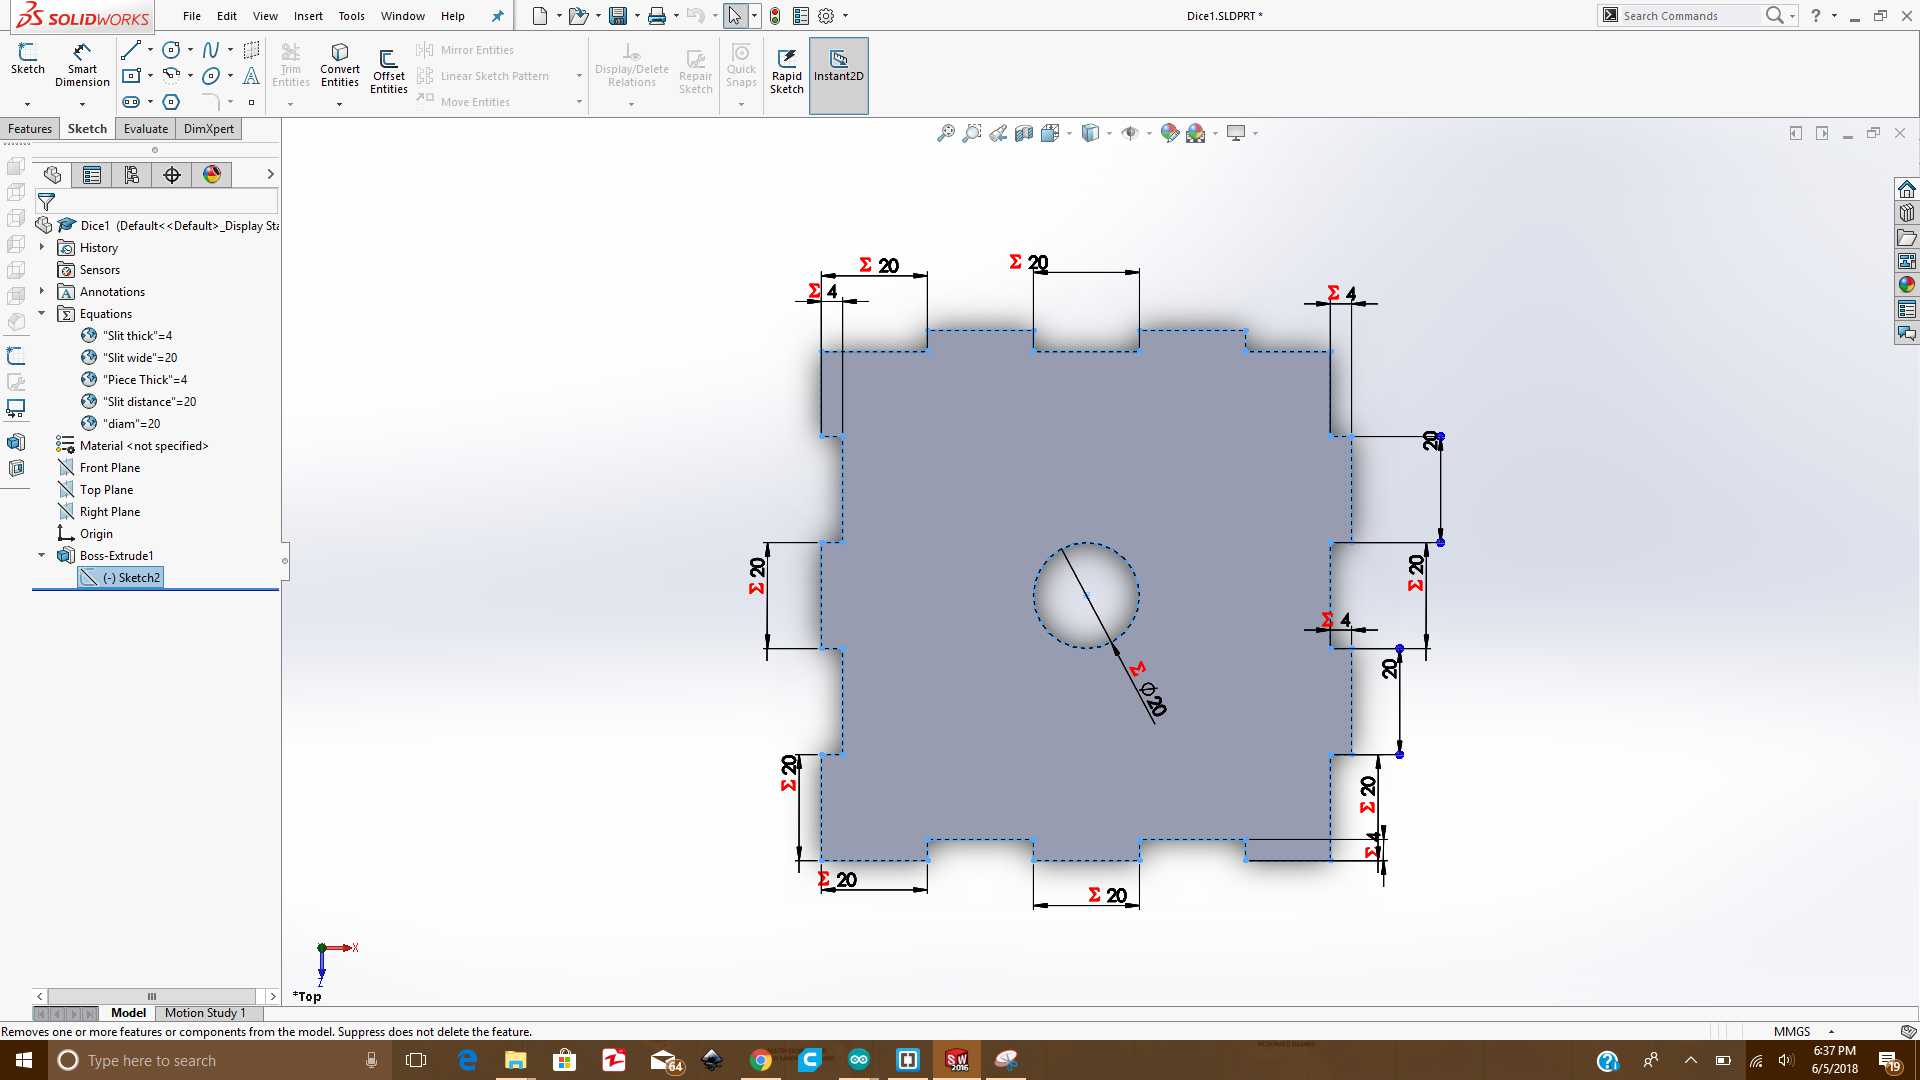The image size is (1920, 1080).
Task: Expand the History tree node
Action: coord(42,247)
